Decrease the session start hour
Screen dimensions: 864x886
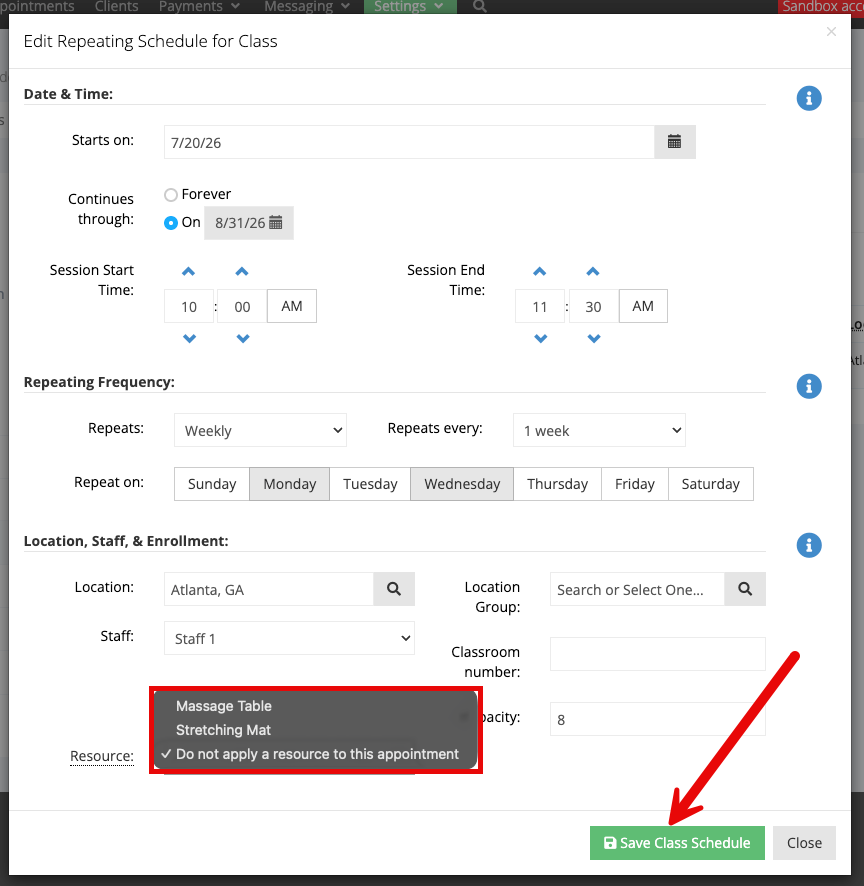point(189,338)
